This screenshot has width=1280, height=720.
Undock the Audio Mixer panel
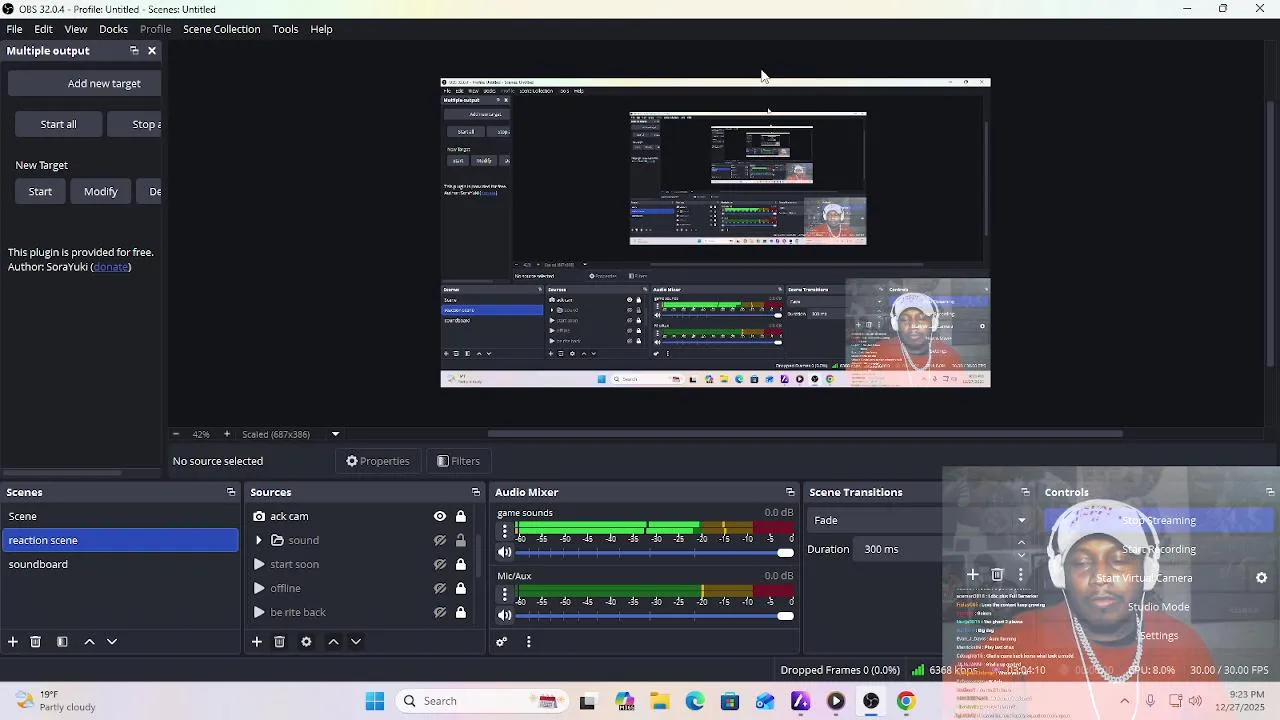pyautogui.click(x=790, y=492)
